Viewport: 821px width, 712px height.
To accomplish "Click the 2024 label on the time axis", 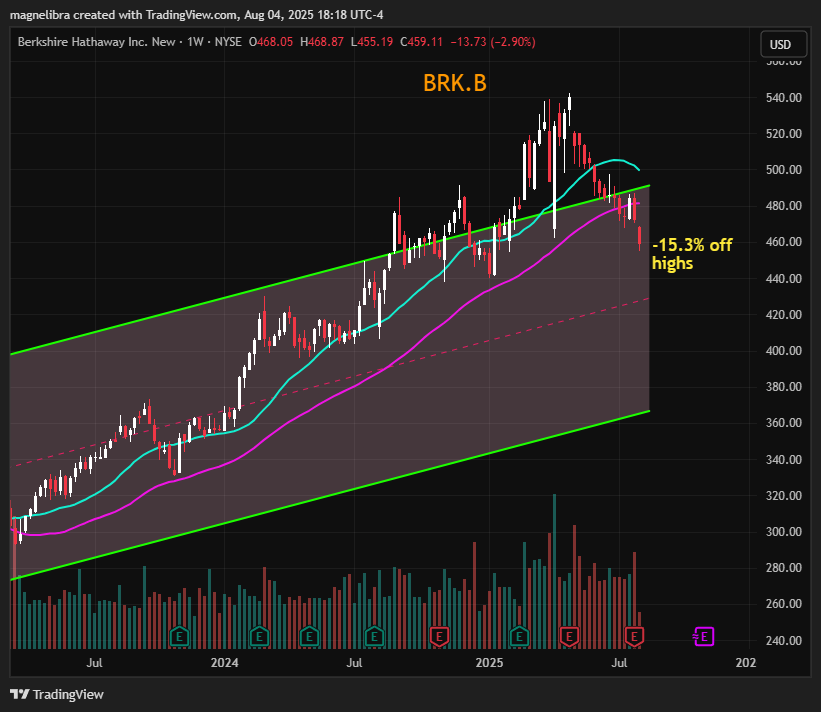I will [x=224, y=663].
